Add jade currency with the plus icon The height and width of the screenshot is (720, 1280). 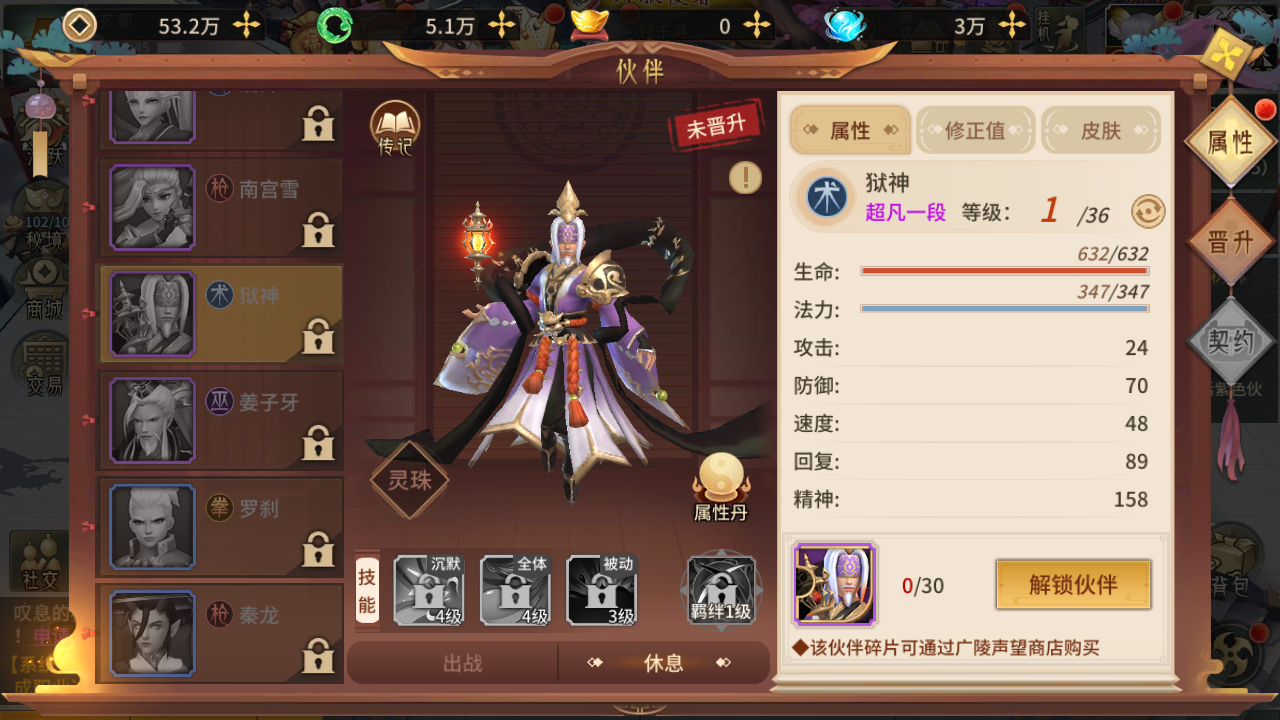(x=503, y=26)
